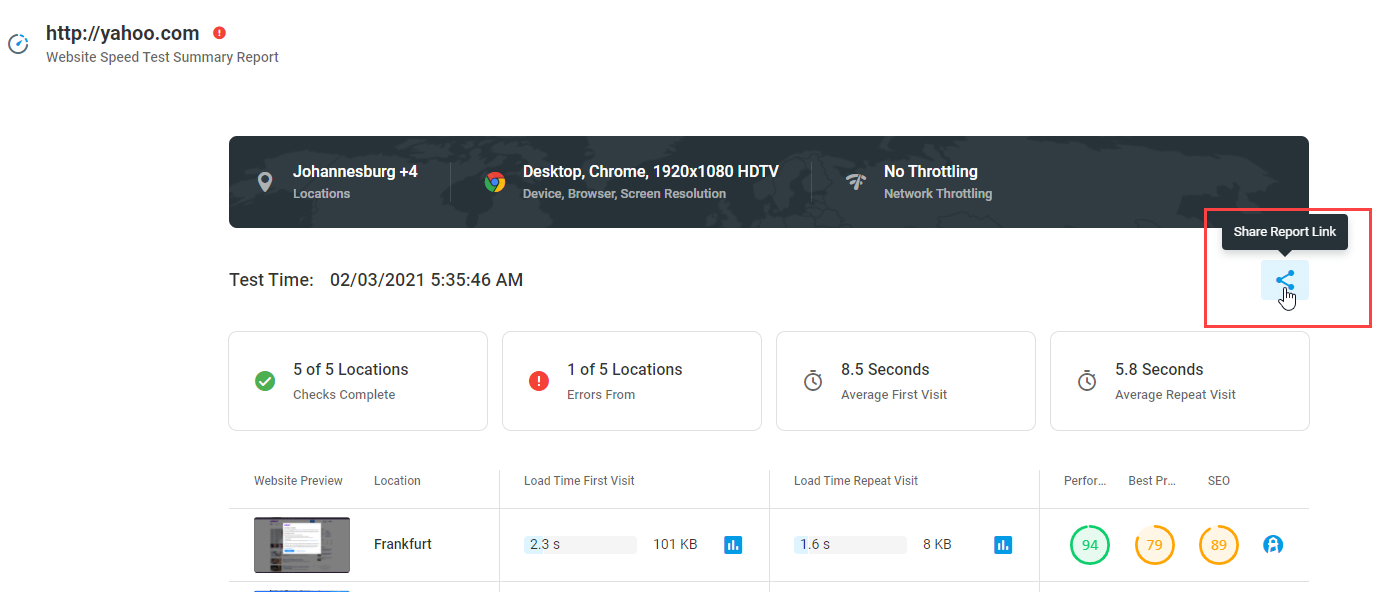
Task: Open the Frankfurt website preview thumbnail
Action: point(302,545)
